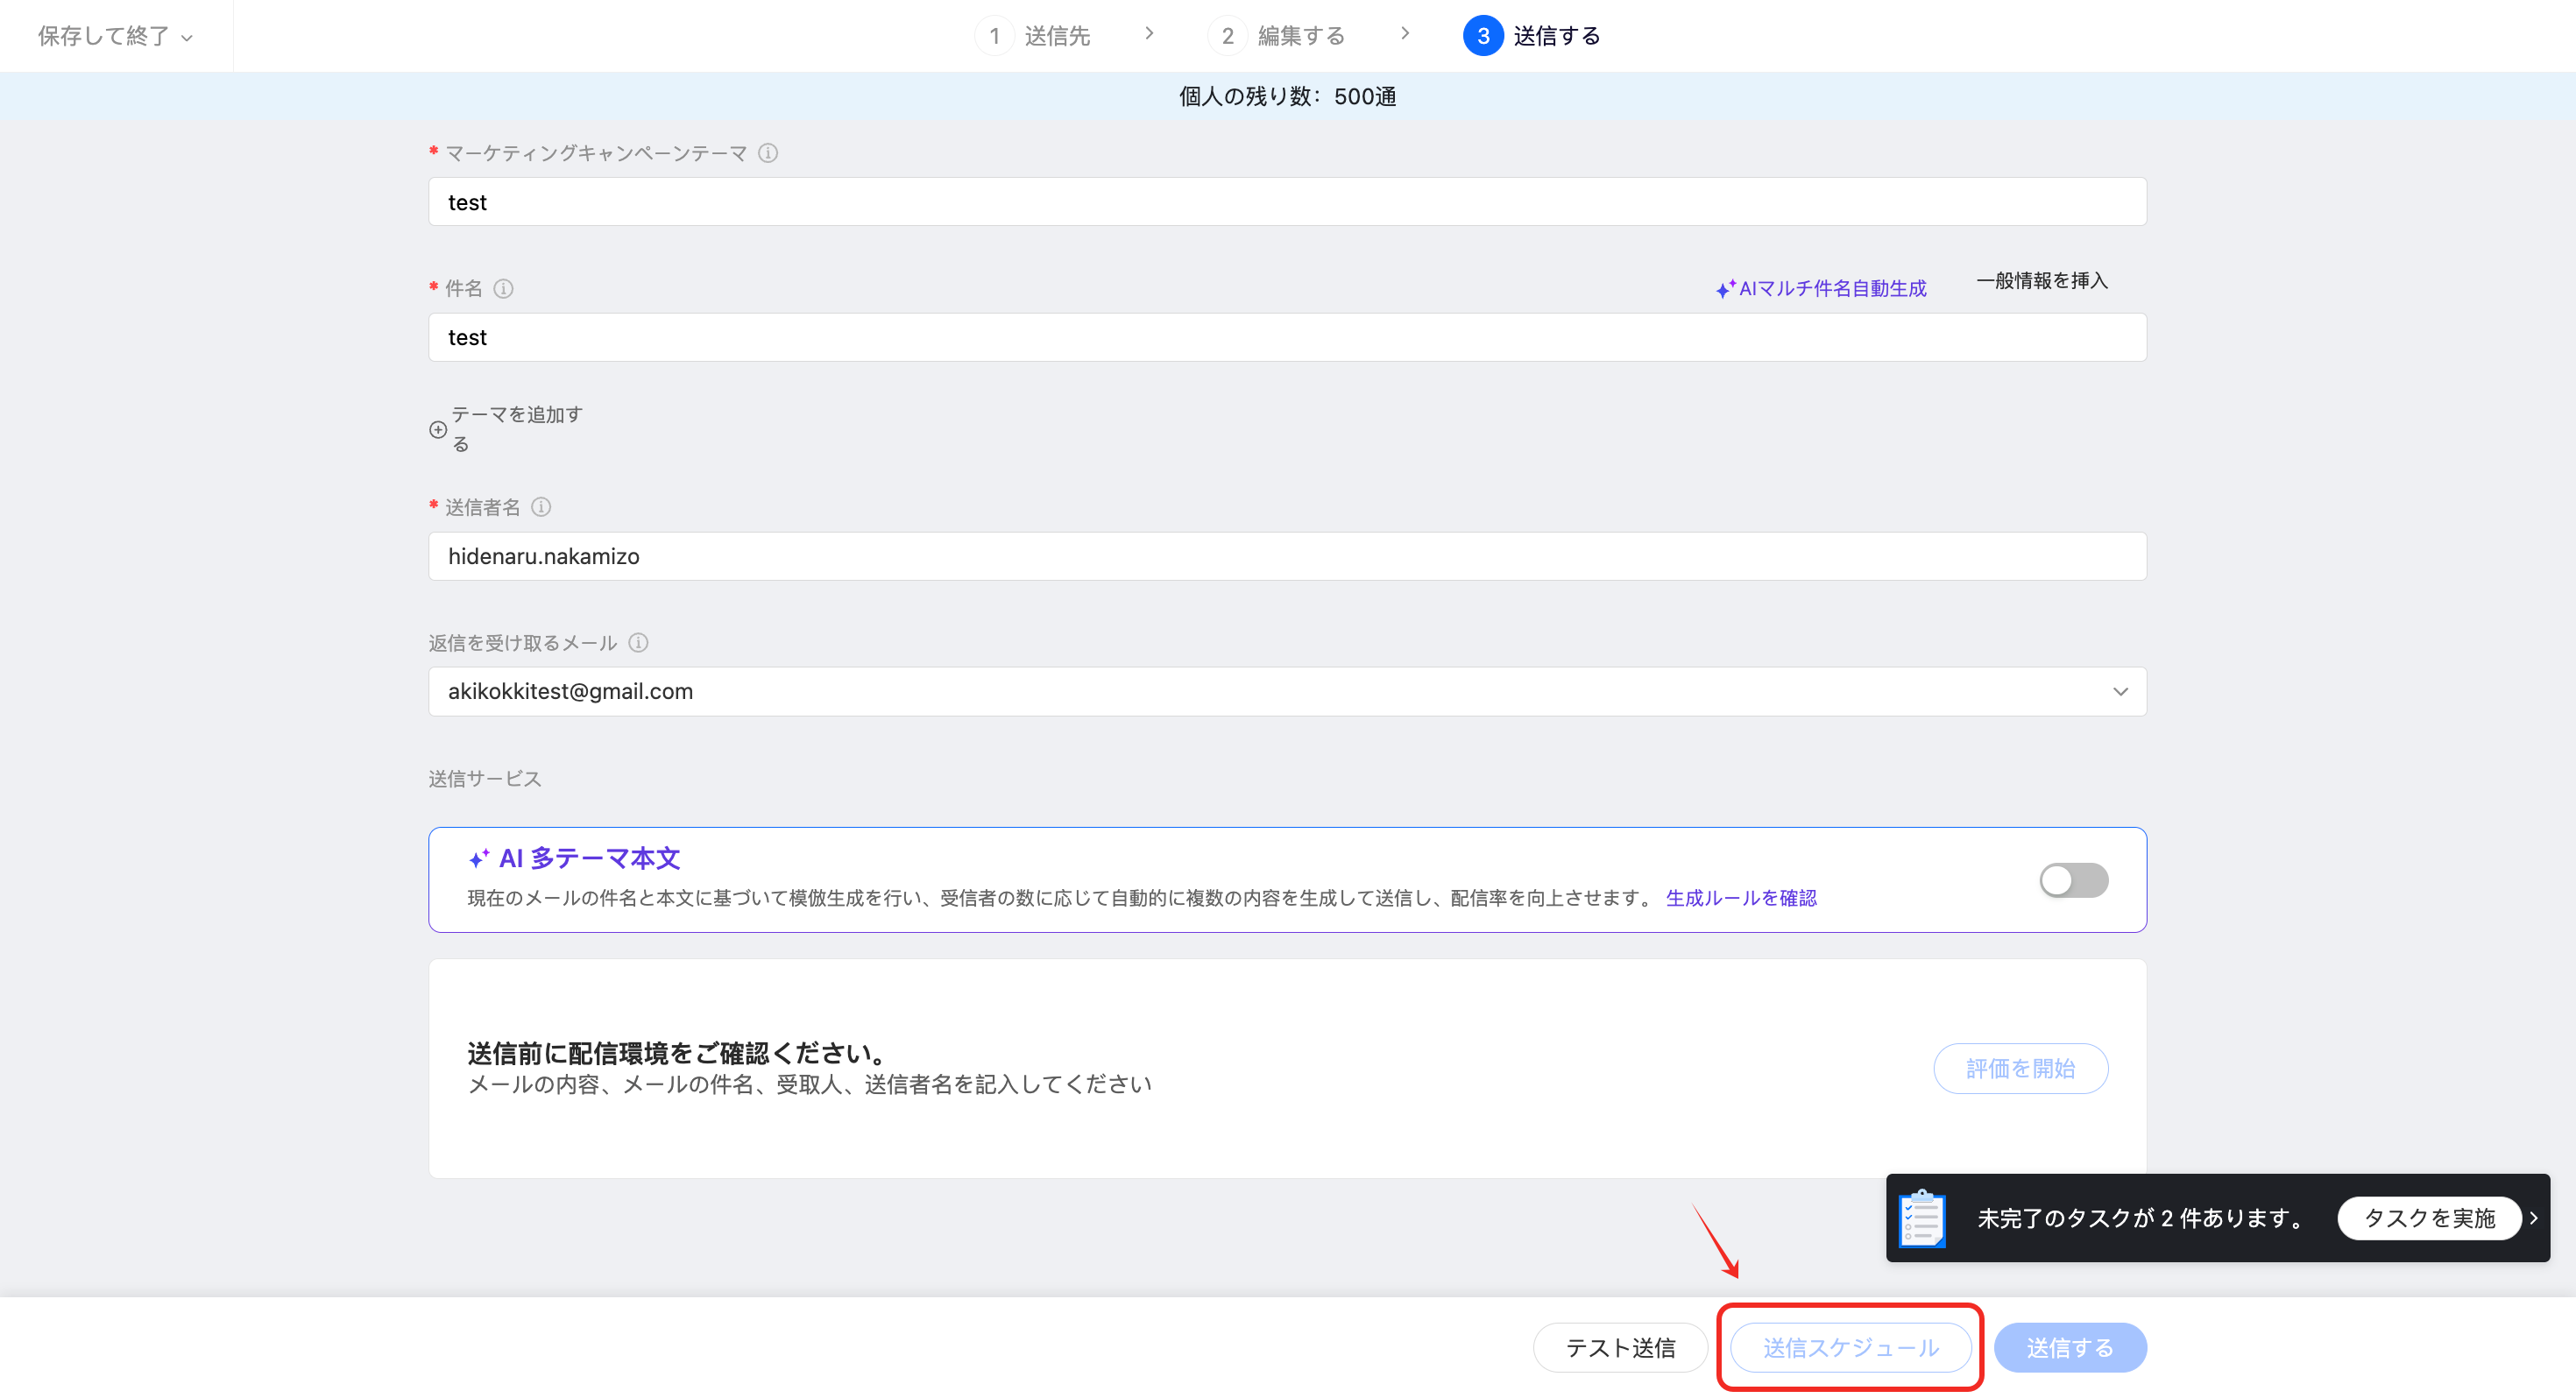The width and height of the screenshot is (2576, 1398).
Task: Click AI sparkle icon before AIマルチ件名自動生成
Action: coord(1725,289)
